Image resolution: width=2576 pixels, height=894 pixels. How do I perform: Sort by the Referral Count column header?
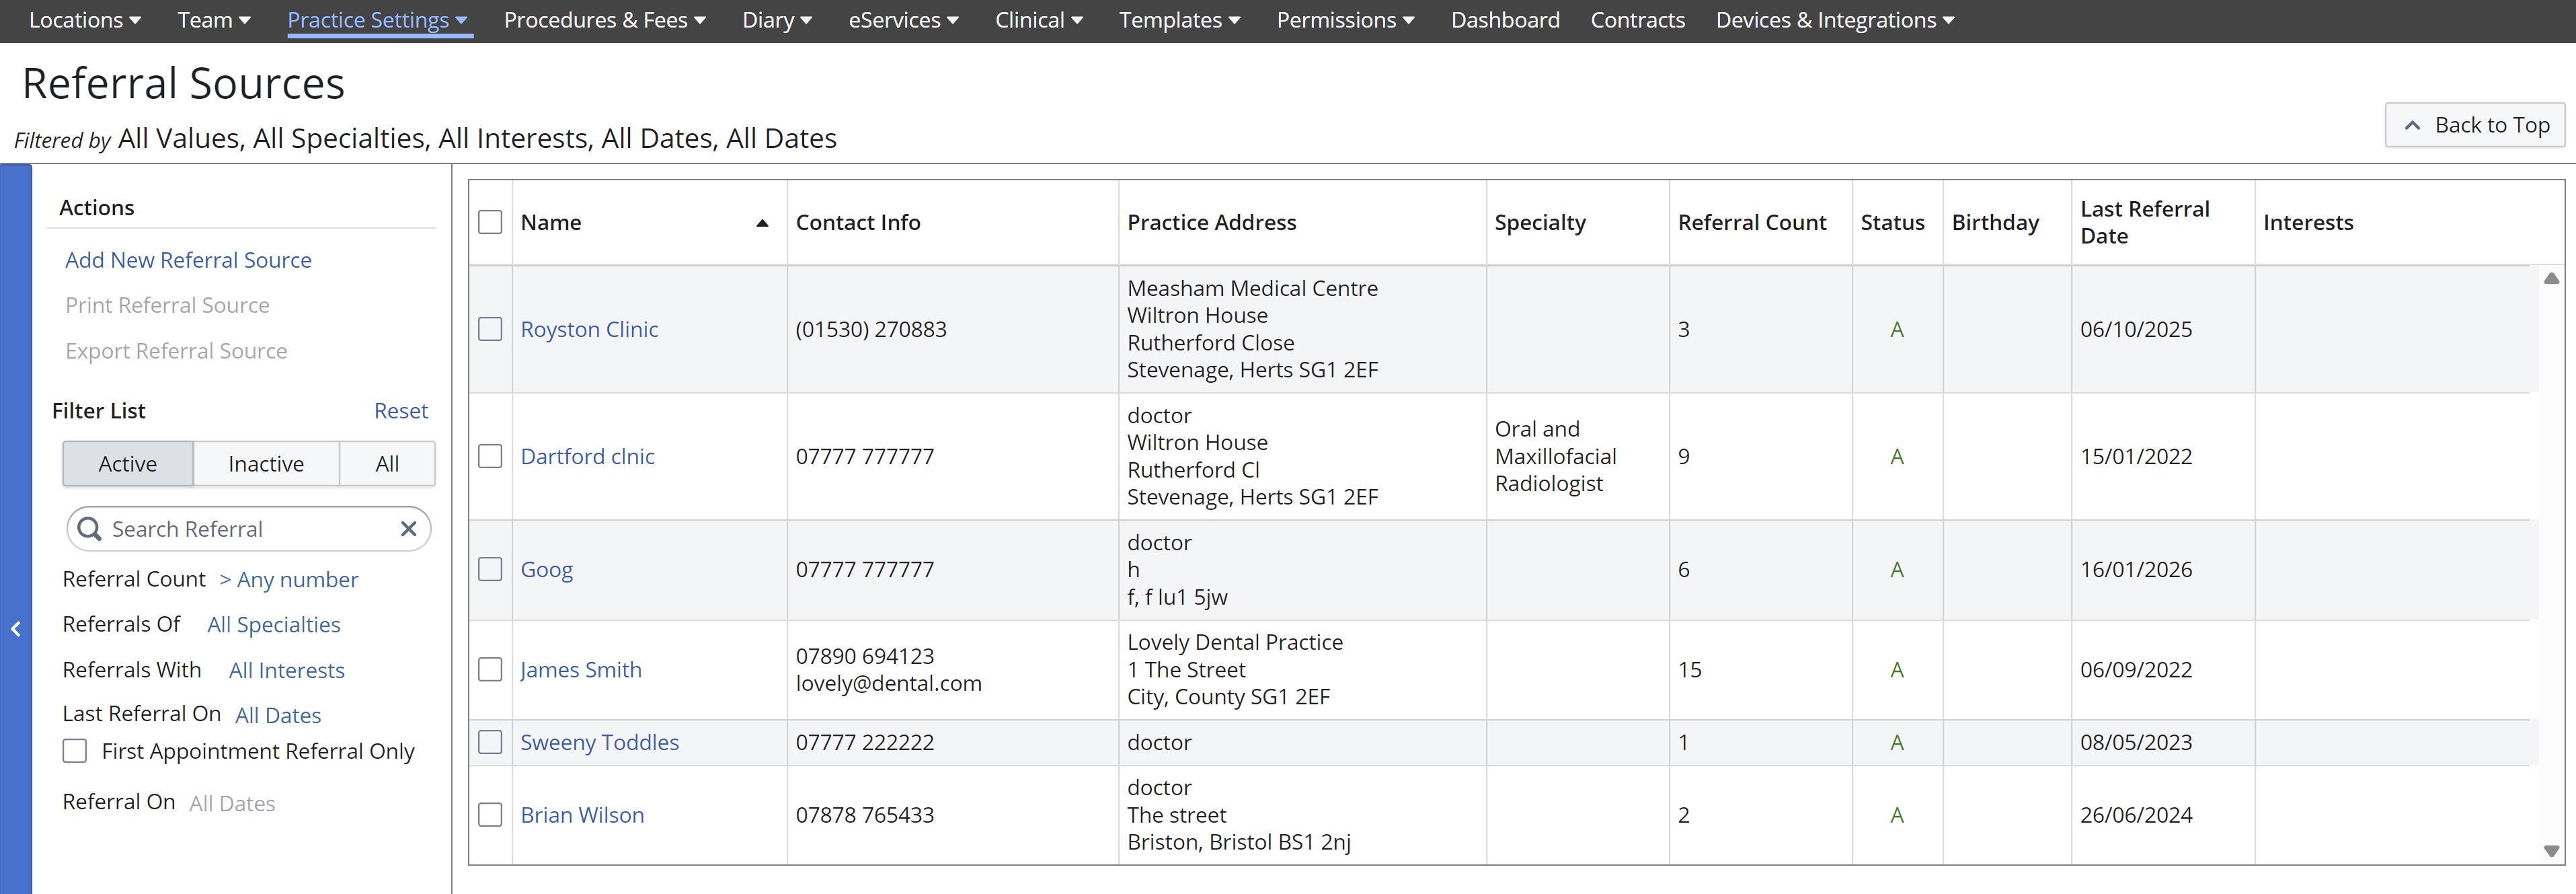1752,222
